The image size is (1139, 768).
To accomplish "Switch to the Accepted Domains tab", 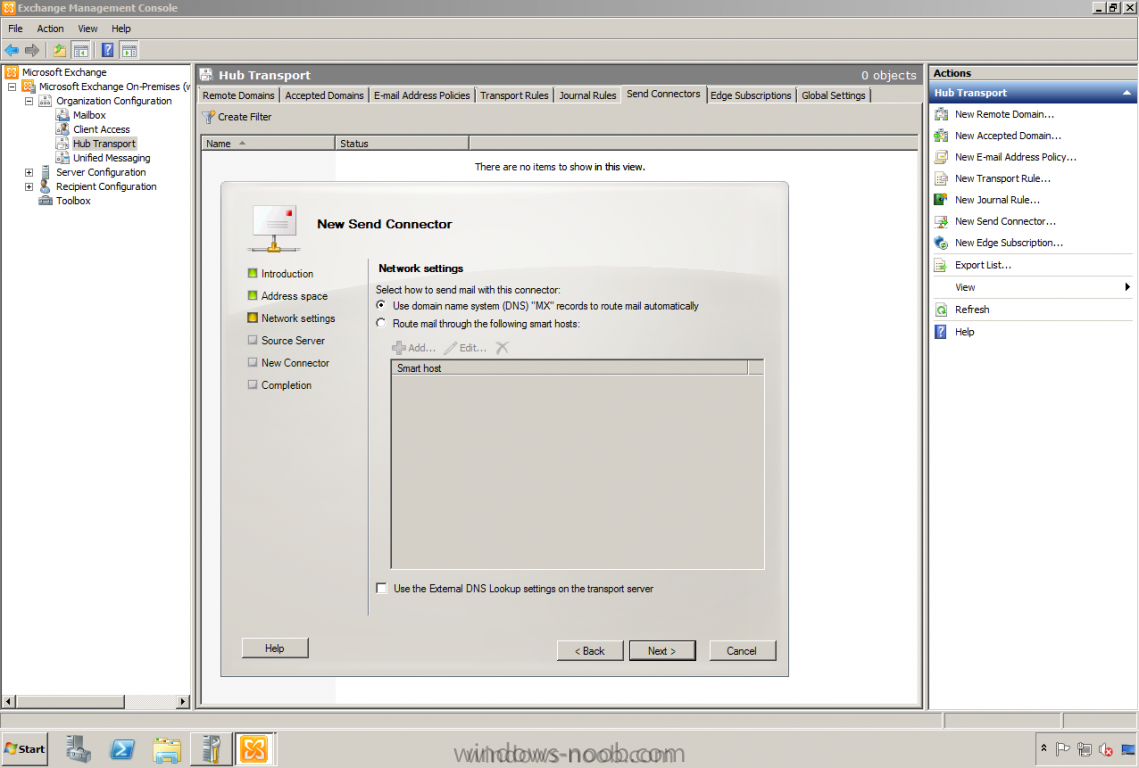I will point(324,95).
